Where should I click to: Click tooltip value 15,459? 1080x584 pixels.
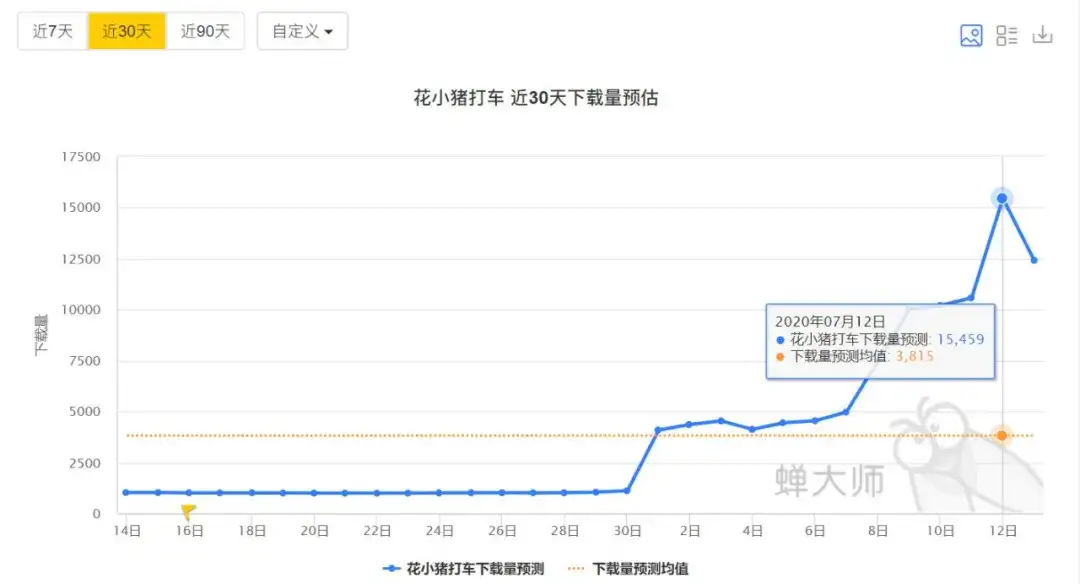click(x=960, y=339)
